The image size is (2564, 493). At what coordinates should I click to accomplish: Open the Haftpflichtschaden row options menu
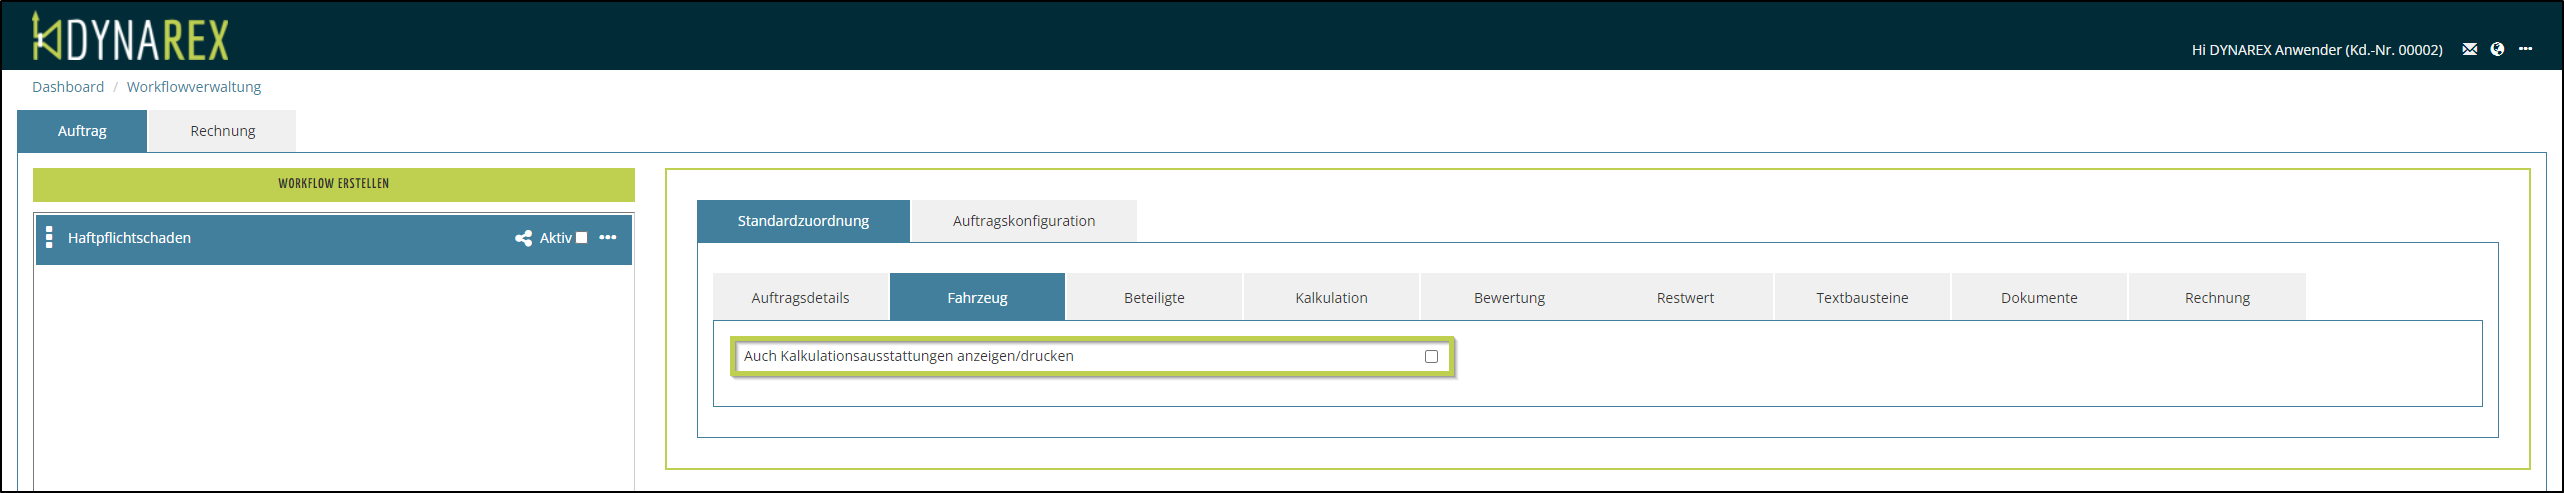(x=608, y=238)
